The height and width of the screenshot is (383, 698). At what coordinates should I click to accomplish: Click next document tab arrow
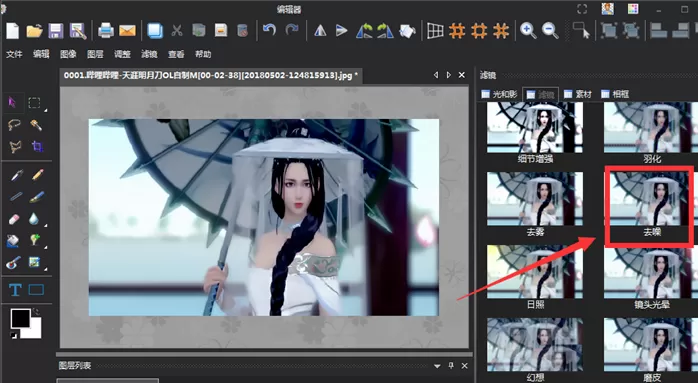point(449,75)
